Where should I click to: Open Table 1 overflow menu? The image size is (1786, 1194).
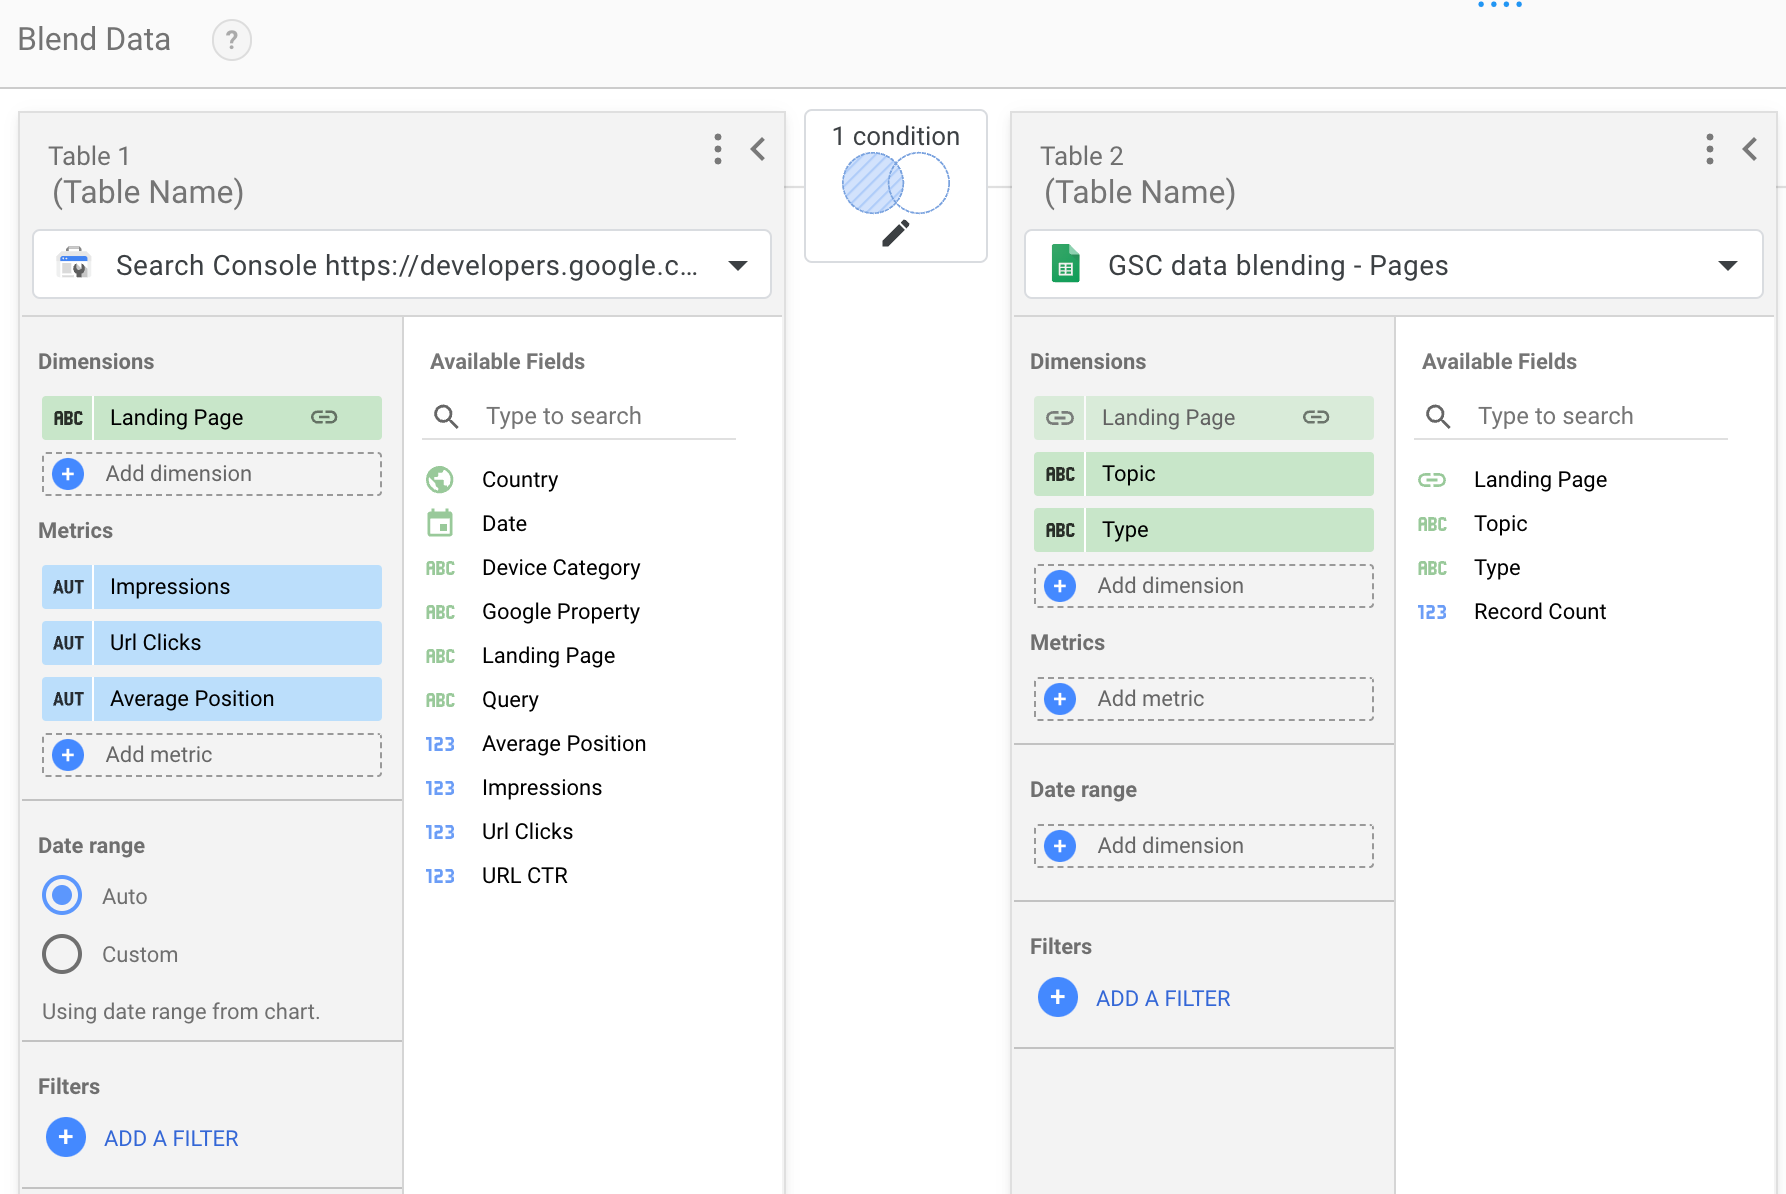click(717, 149)
